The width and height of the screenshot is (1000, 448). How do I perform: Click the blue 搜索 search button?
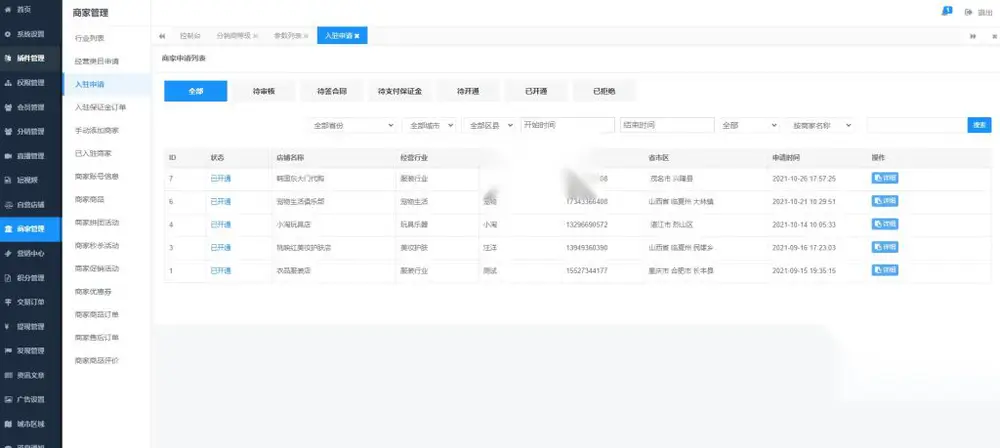click(980, 125)
